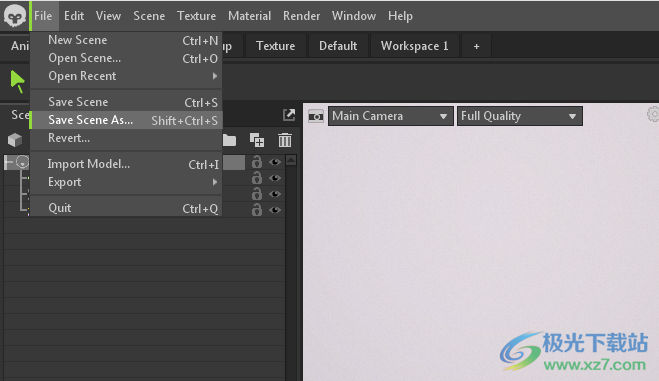The height and width of the screenshot is (381, 659).
Task: Open viewport settings gear icon
Action: coord(653,114)
